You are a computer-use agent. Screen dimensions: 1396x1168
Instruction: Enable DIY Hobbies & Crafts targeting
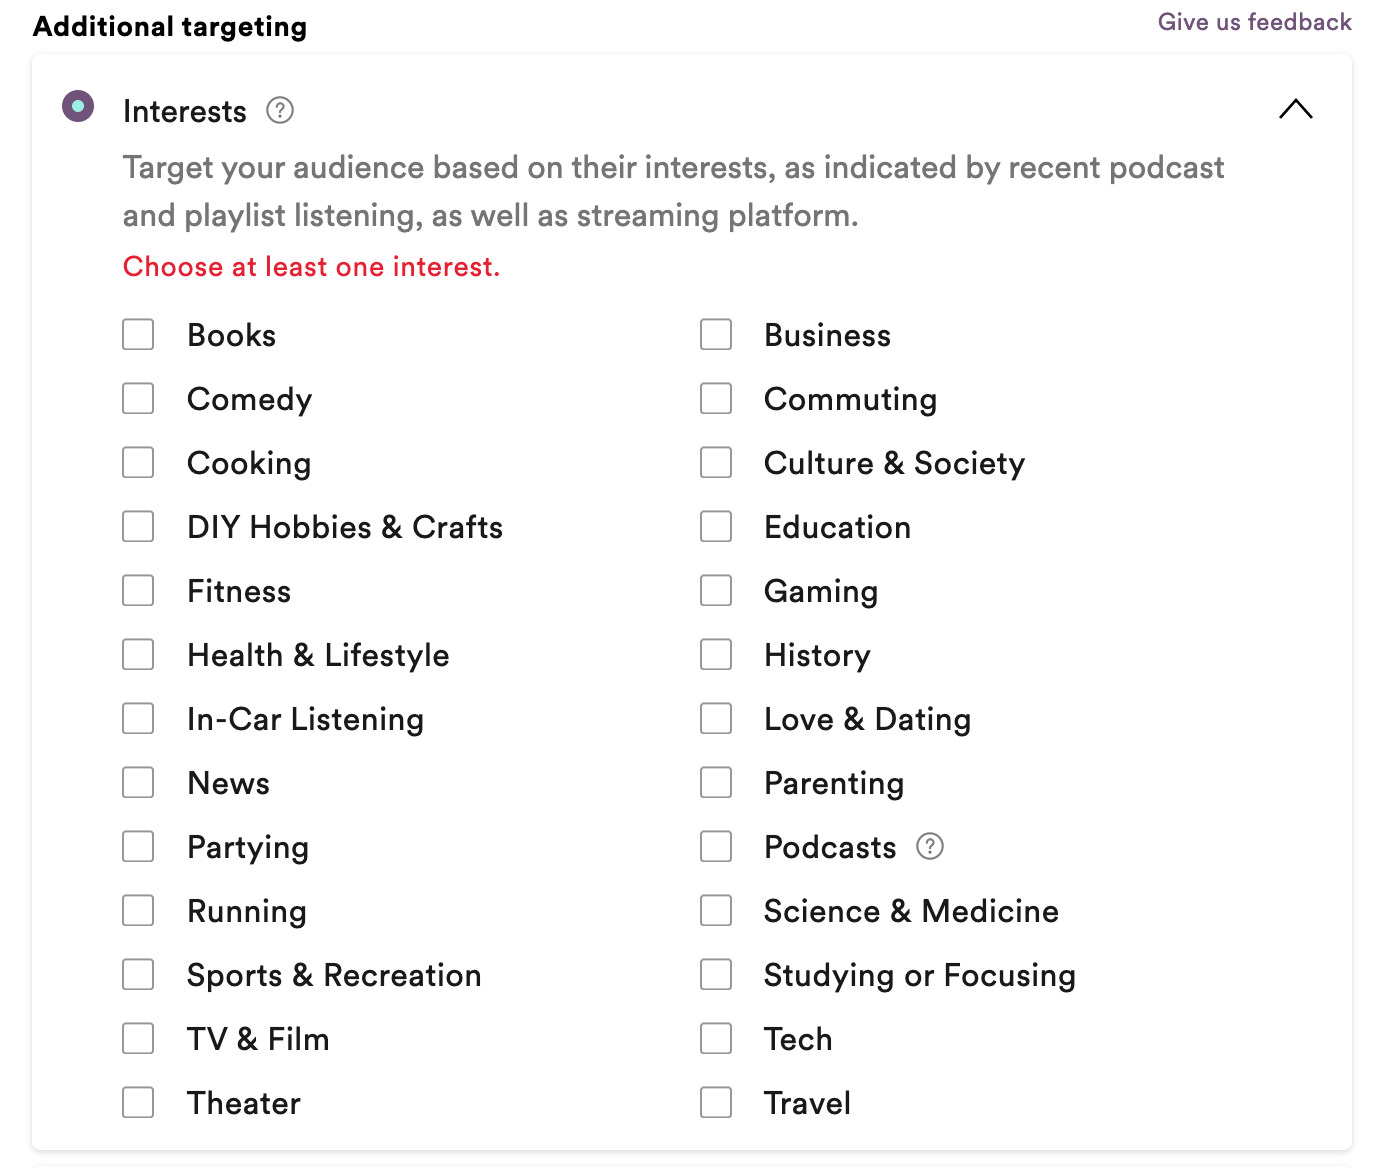pyautogui.click(x=138, y=526)
